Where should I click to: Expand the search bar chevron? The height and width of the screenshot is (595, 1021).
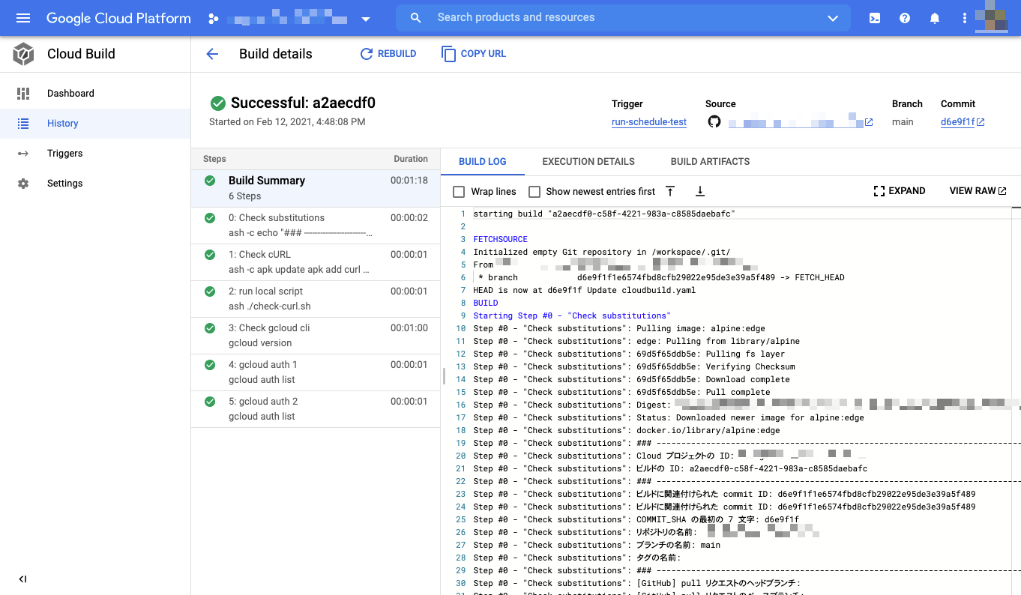[832, 18]
